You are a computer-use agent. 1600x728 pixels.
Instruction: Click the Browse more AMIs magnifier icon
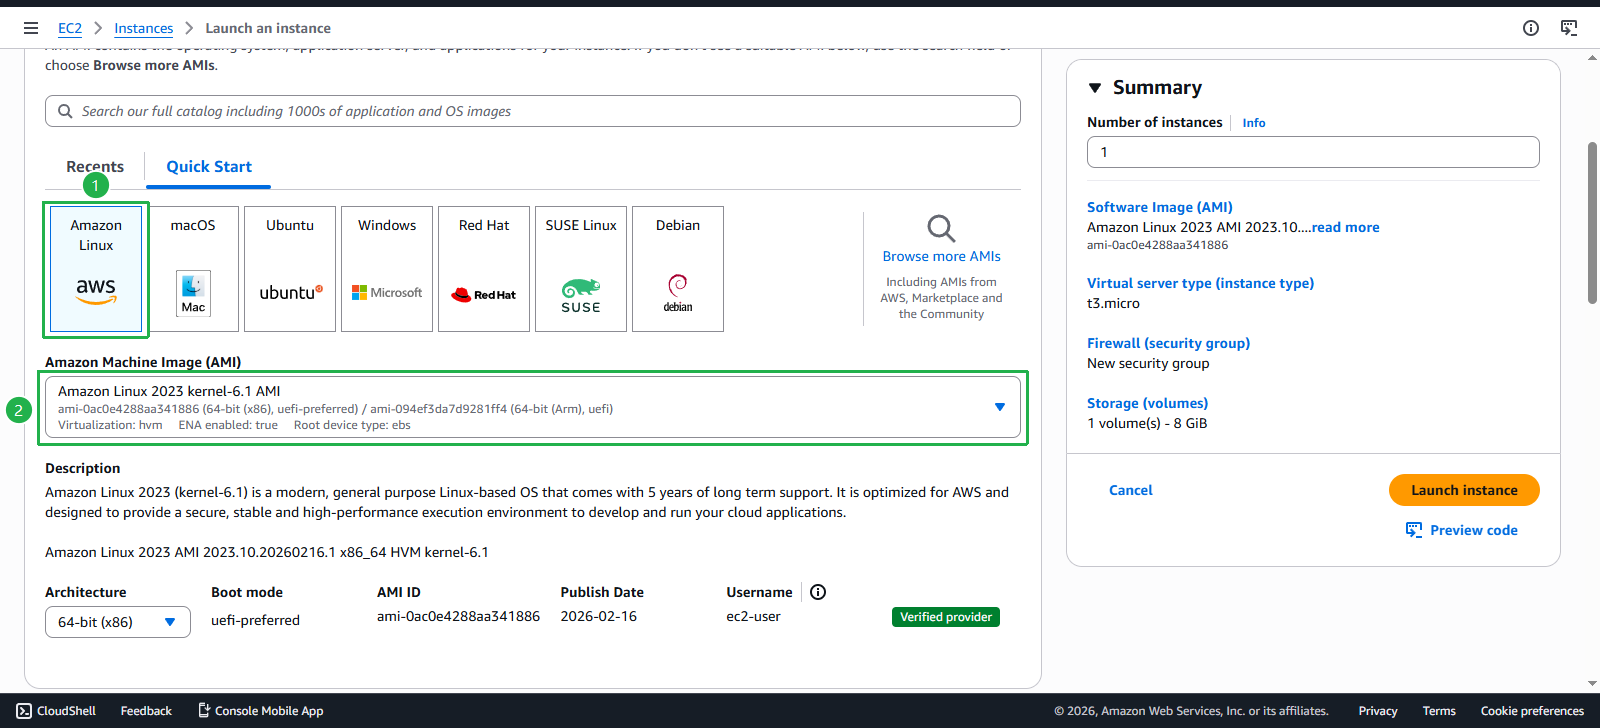[941, 228]
